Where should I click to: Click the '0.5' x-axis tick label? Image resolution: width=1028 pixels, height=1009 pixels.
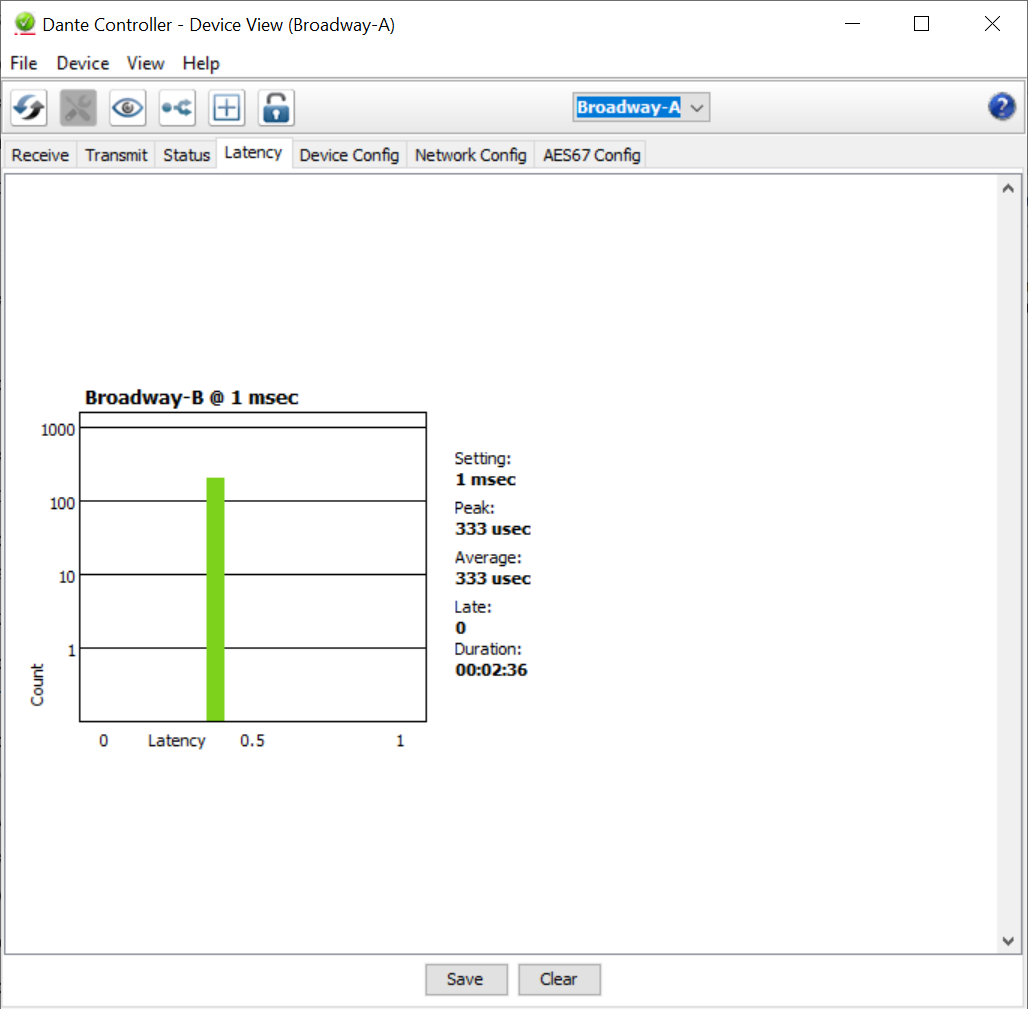[x=252, y=741]
